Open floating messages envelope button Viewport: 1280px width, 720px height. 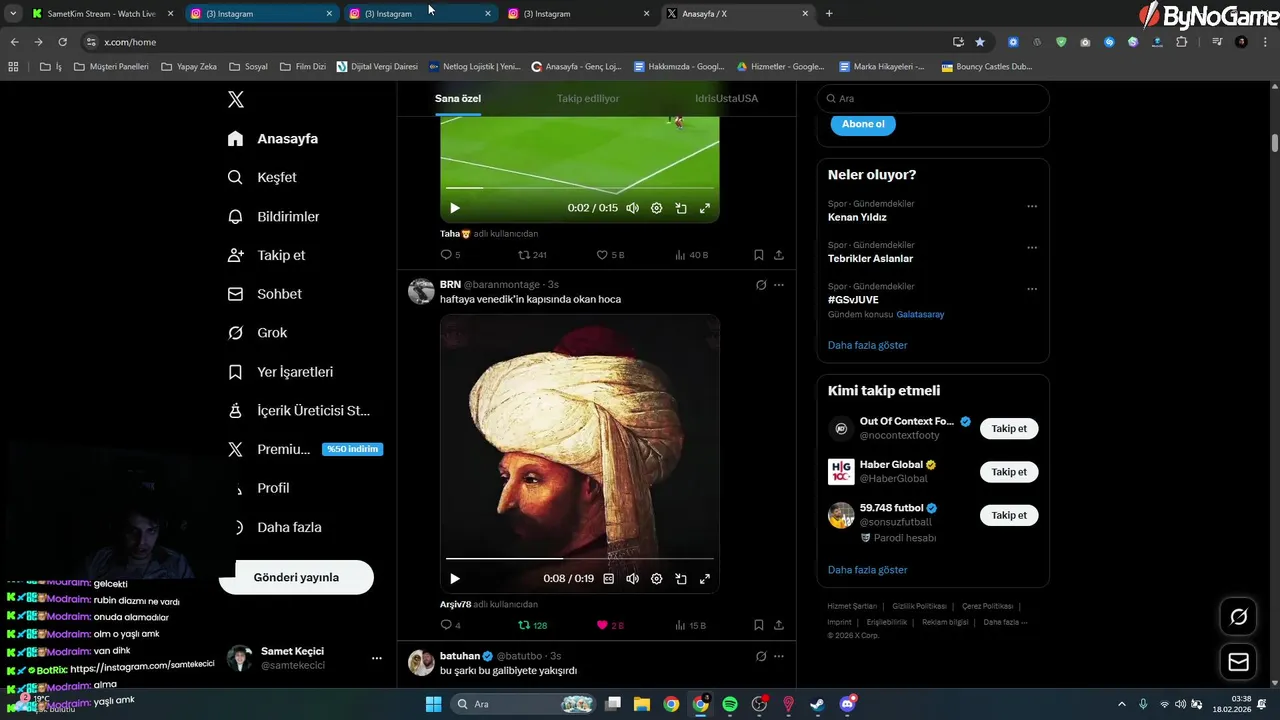pyautogui.click(x=1238, y=662)
